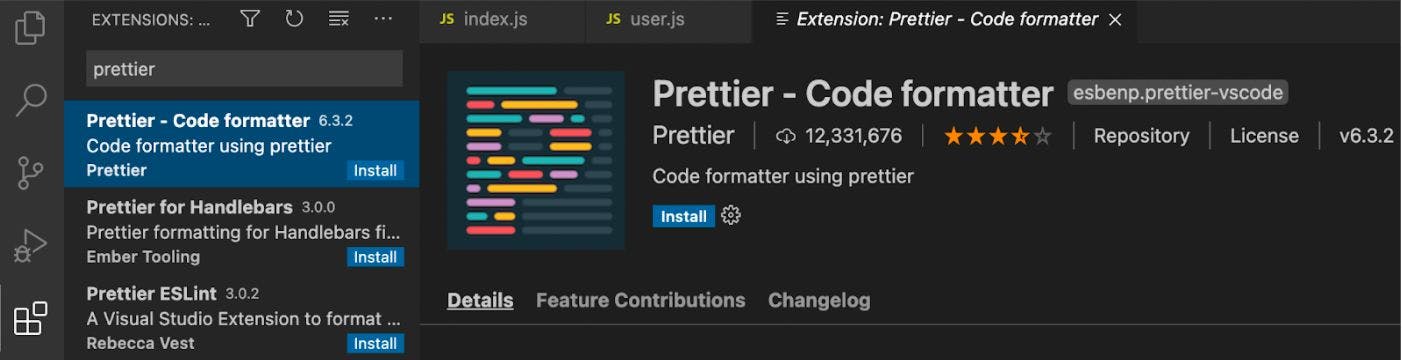Screen dimensions: 1402x360
Task: Install Prettier for Handlebars extension
Action: point(375,257)
